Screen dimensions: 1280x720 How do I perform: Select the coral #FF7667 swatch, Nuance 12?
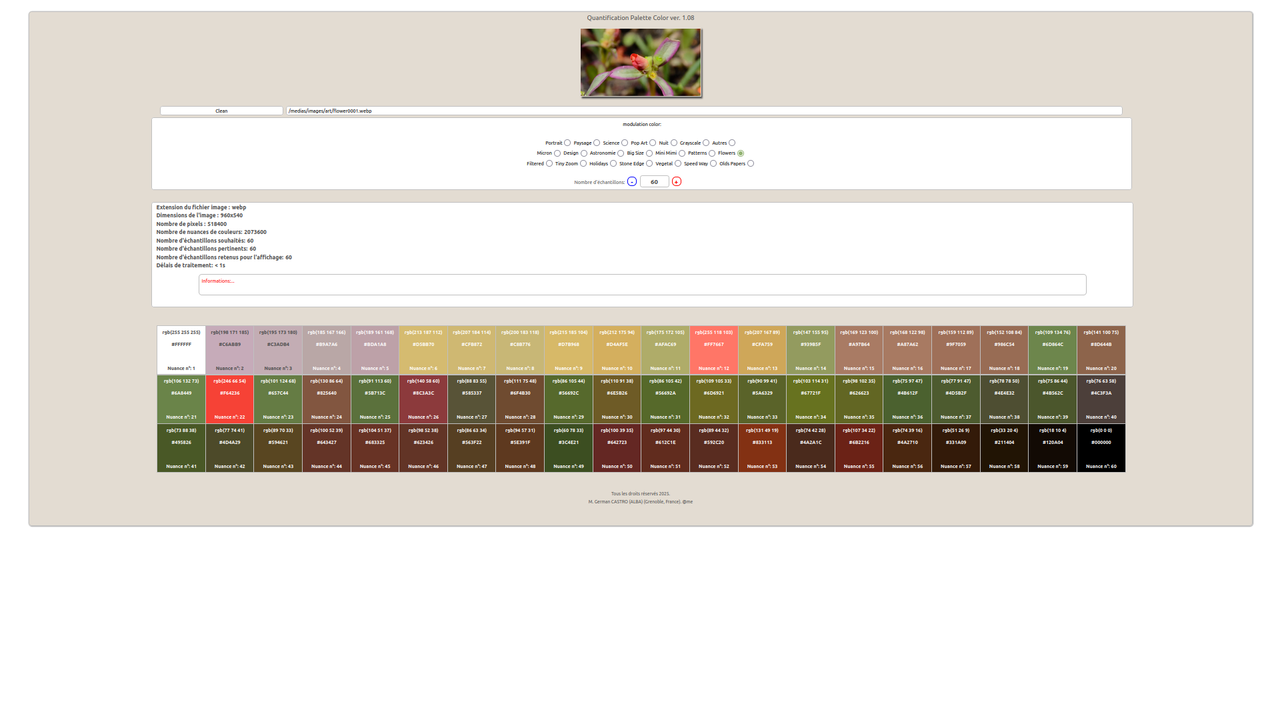click(714, 350)
